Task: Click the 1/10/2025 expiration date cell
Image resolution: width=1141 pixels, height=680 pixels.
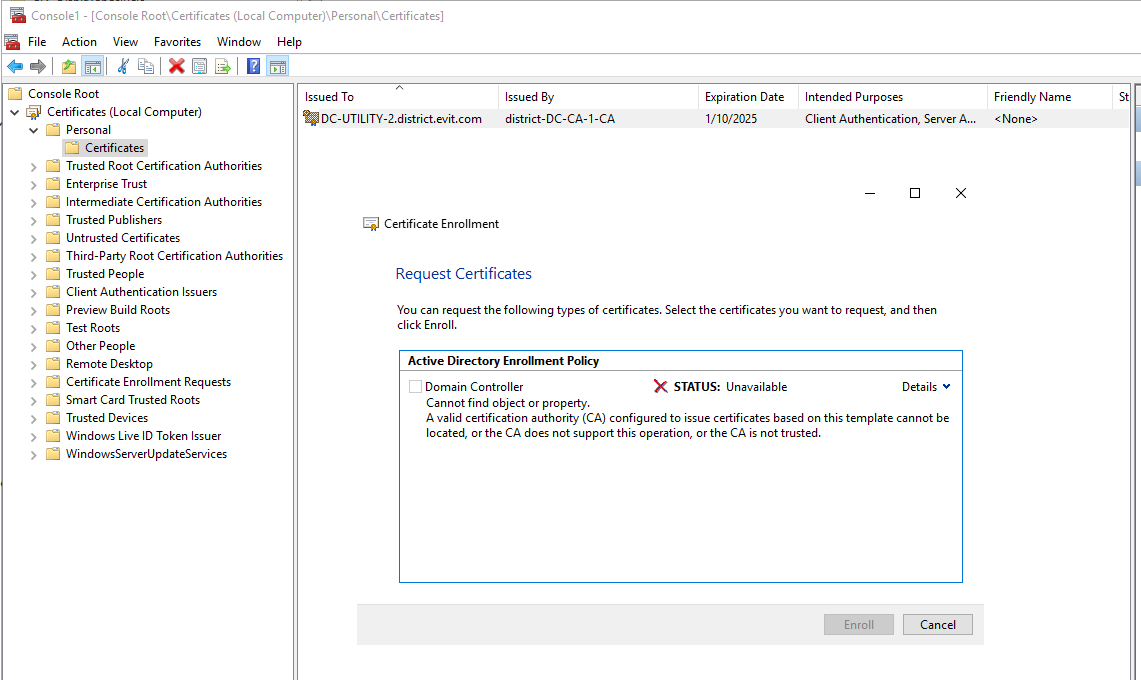Action: pos(731,119)
